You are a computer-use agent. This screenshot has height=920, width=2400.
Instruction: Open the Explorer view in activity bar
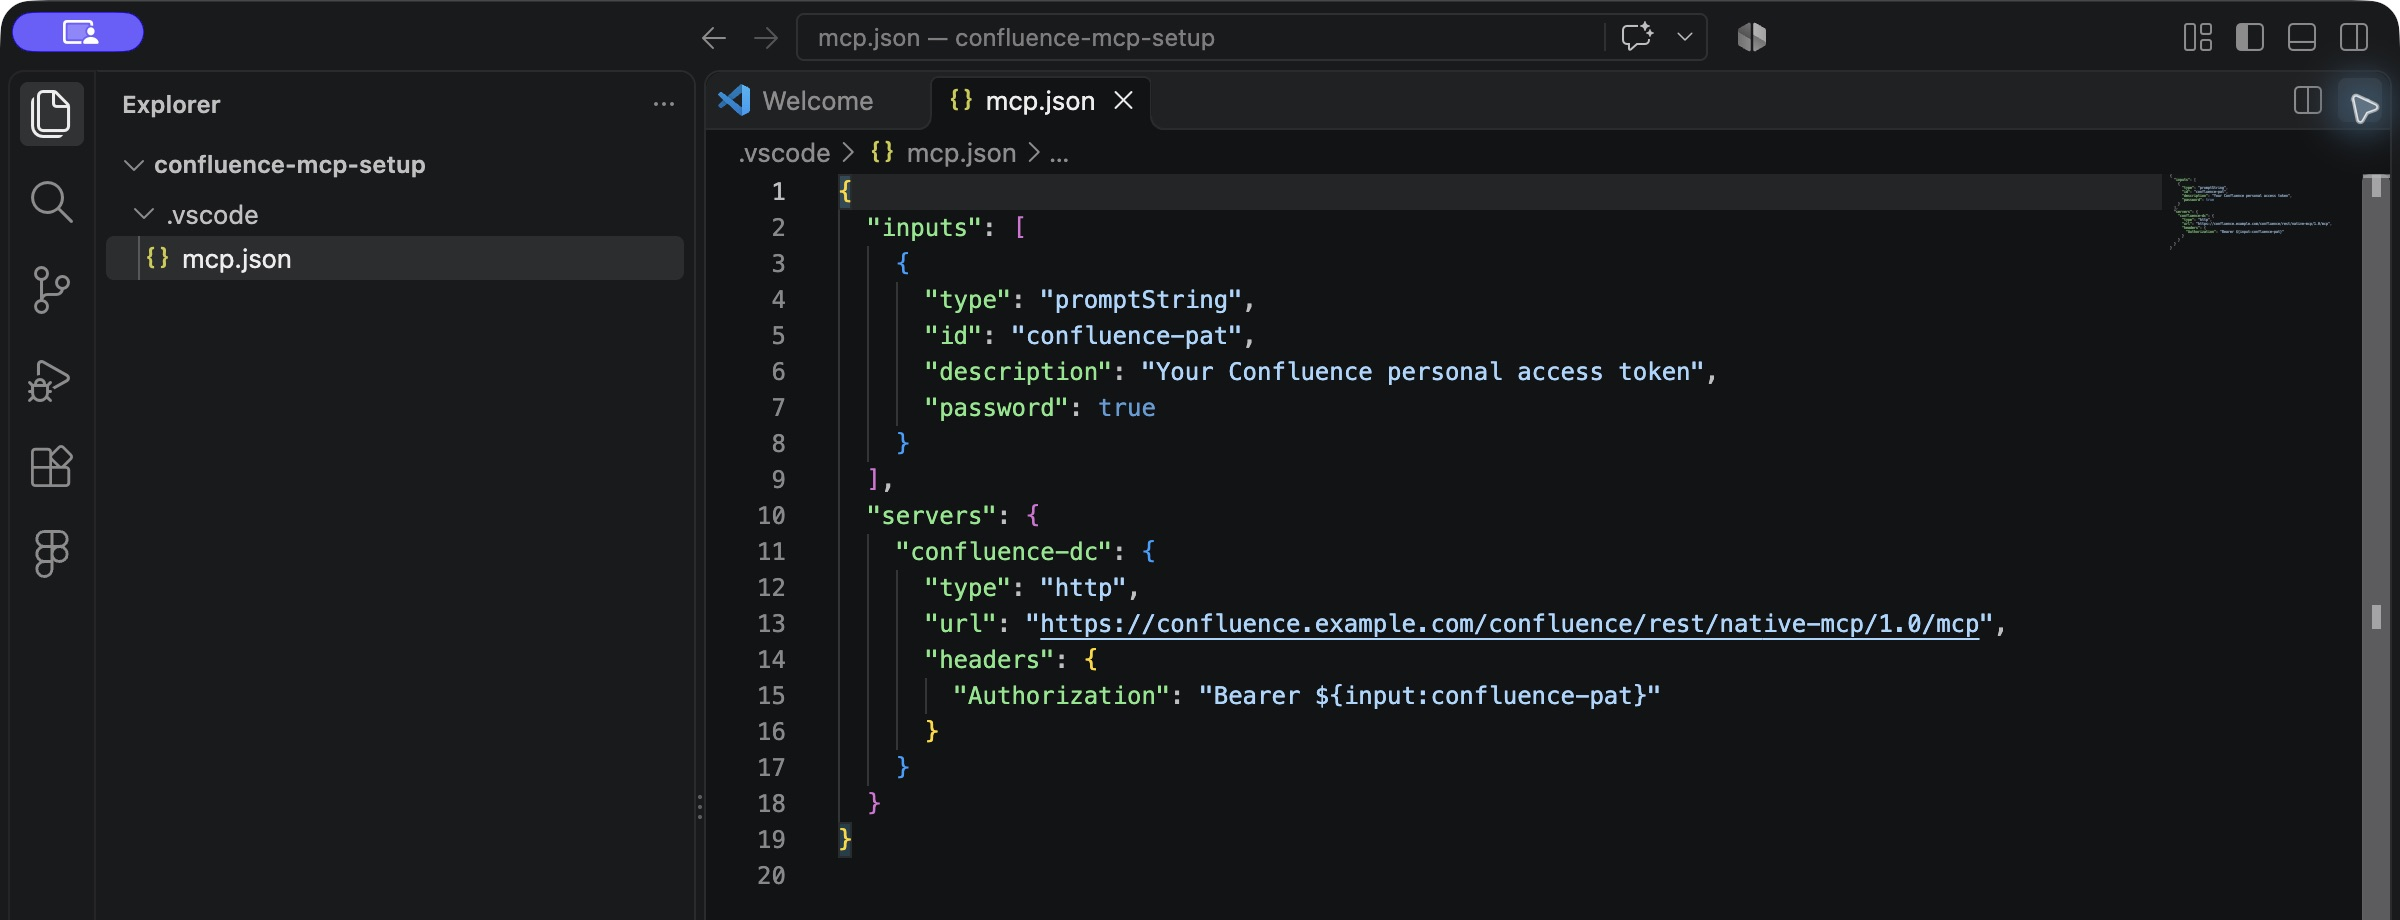point(51,113)
